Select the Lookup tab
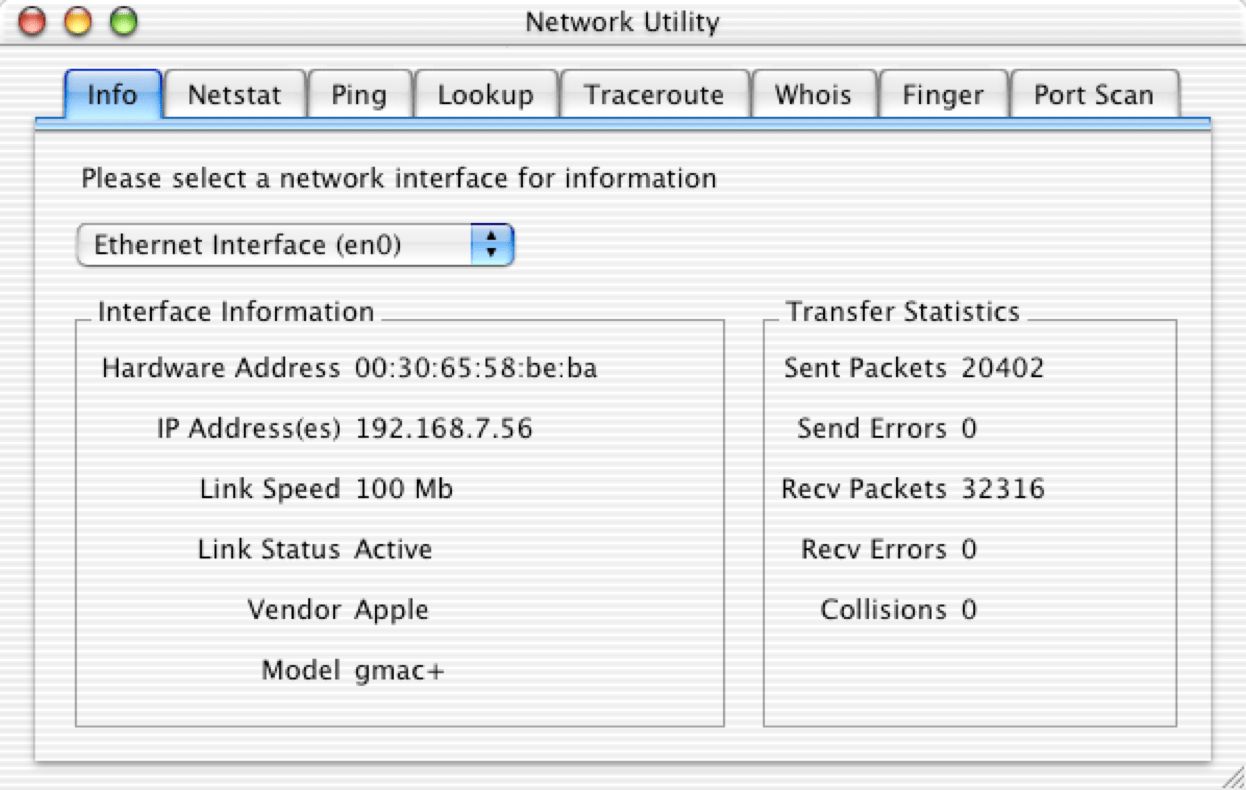1246x790 pixels. point(485,95)
